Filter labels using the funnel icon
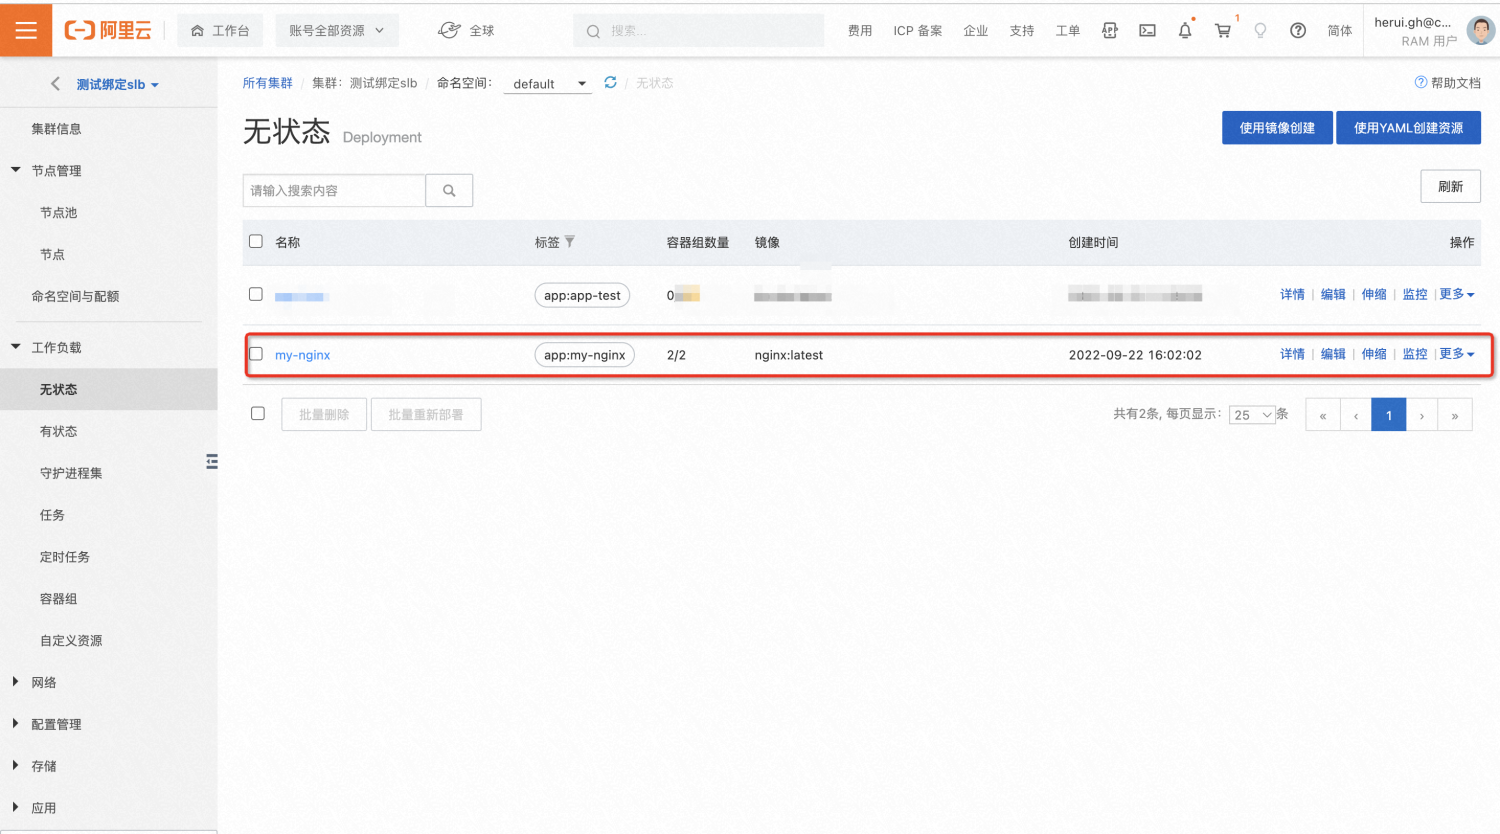 570,242
